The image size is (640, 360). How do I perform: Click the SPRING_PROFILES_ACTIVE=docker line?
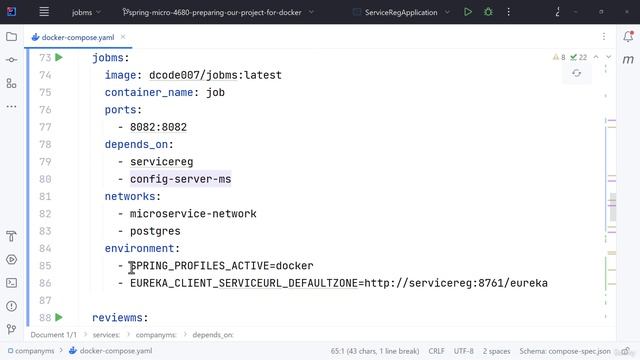coord(222,266)
